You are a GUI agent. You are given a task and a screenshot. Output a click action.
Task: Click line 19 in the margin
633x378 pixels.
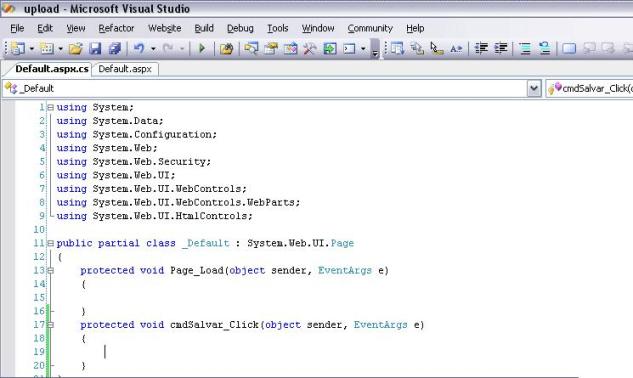pyautogui.click(x=39, y=352)
